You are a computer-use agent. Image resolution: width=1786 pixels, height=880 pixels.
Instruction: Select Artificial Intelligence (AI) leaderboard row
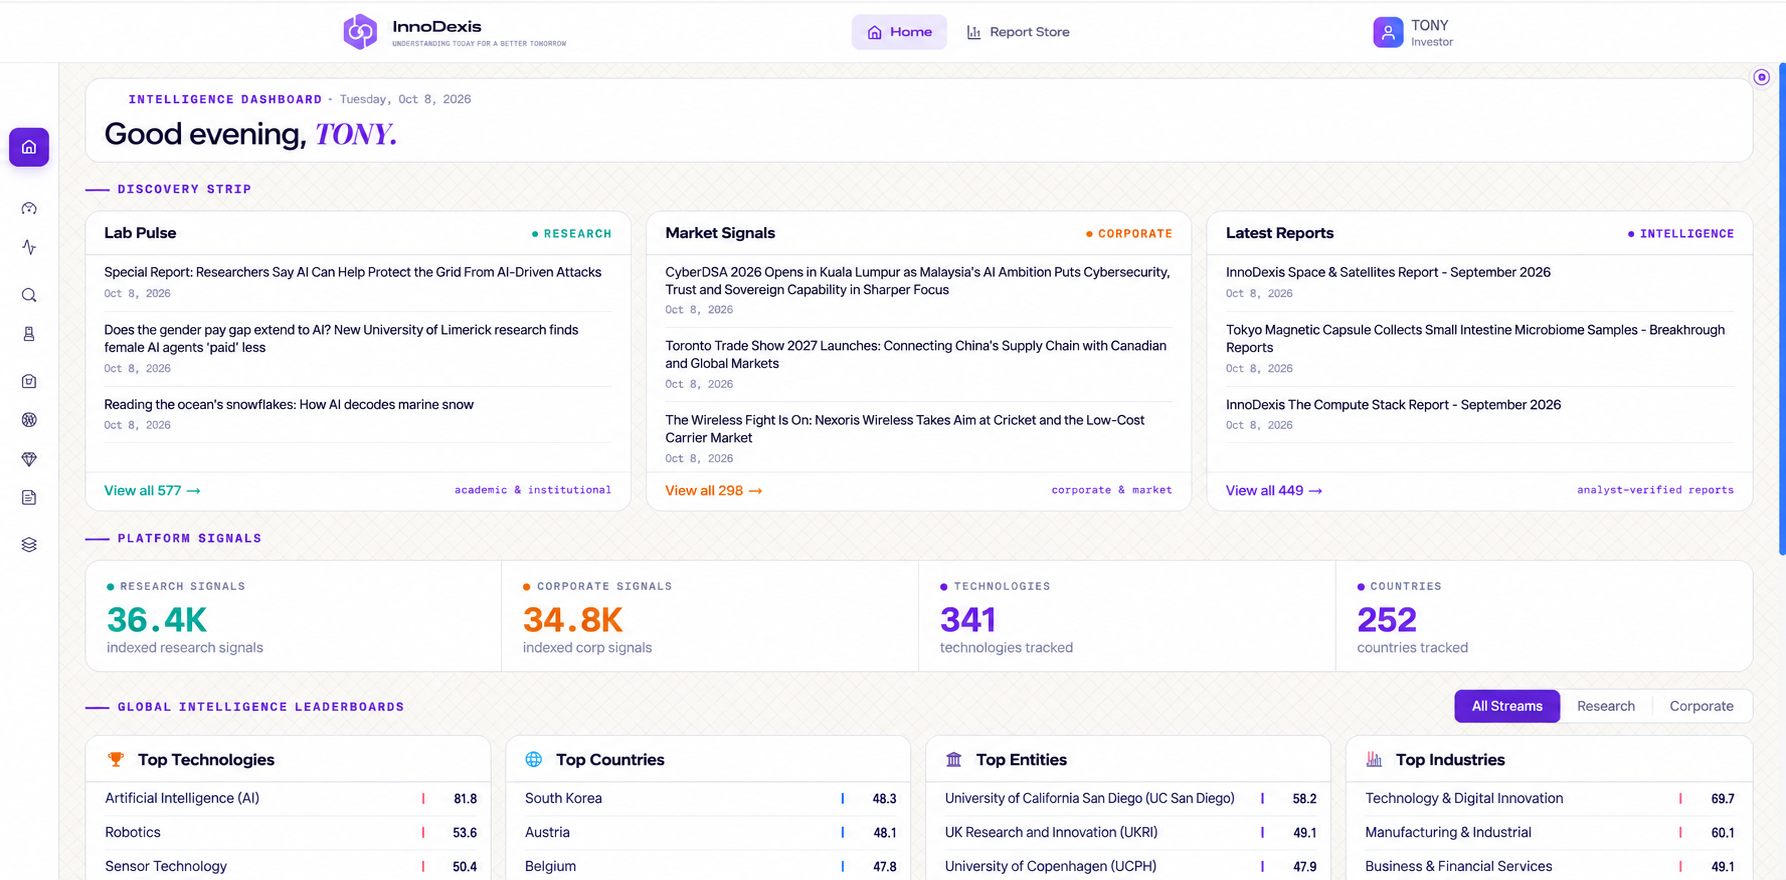[x=289, y=799]
